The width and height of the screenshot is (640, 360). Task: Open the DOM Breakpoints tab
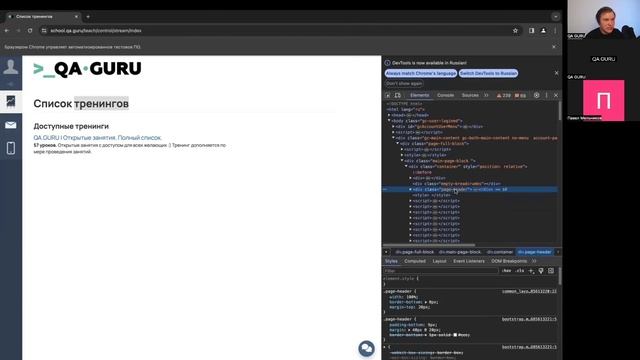[509, 261]
